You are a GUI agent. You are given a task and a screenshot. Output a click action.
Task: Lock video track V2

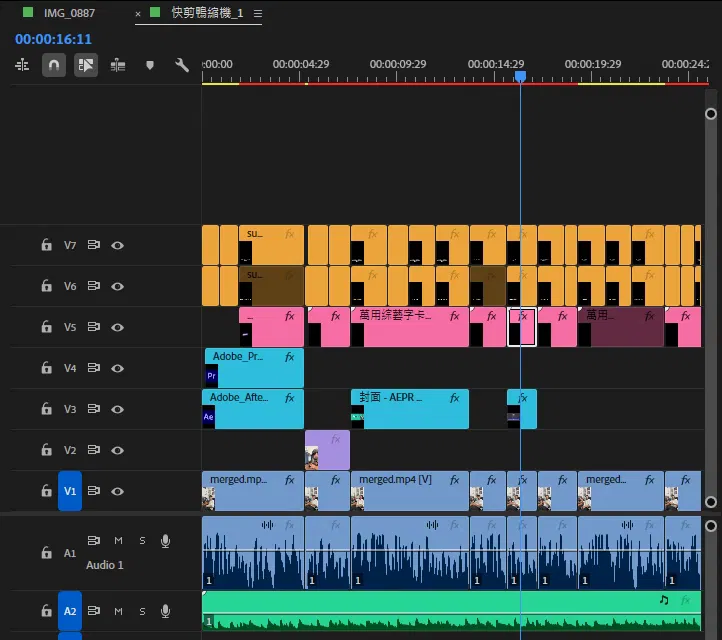[47, 450]
